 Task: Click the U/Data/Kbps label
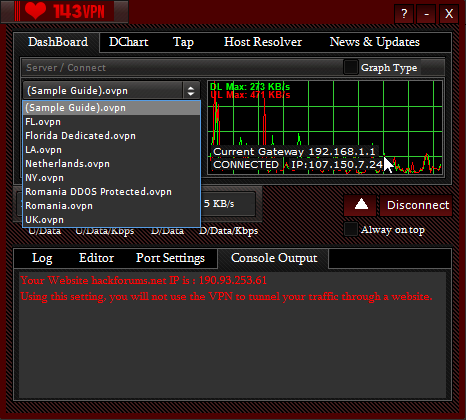(x=105, y=231)
